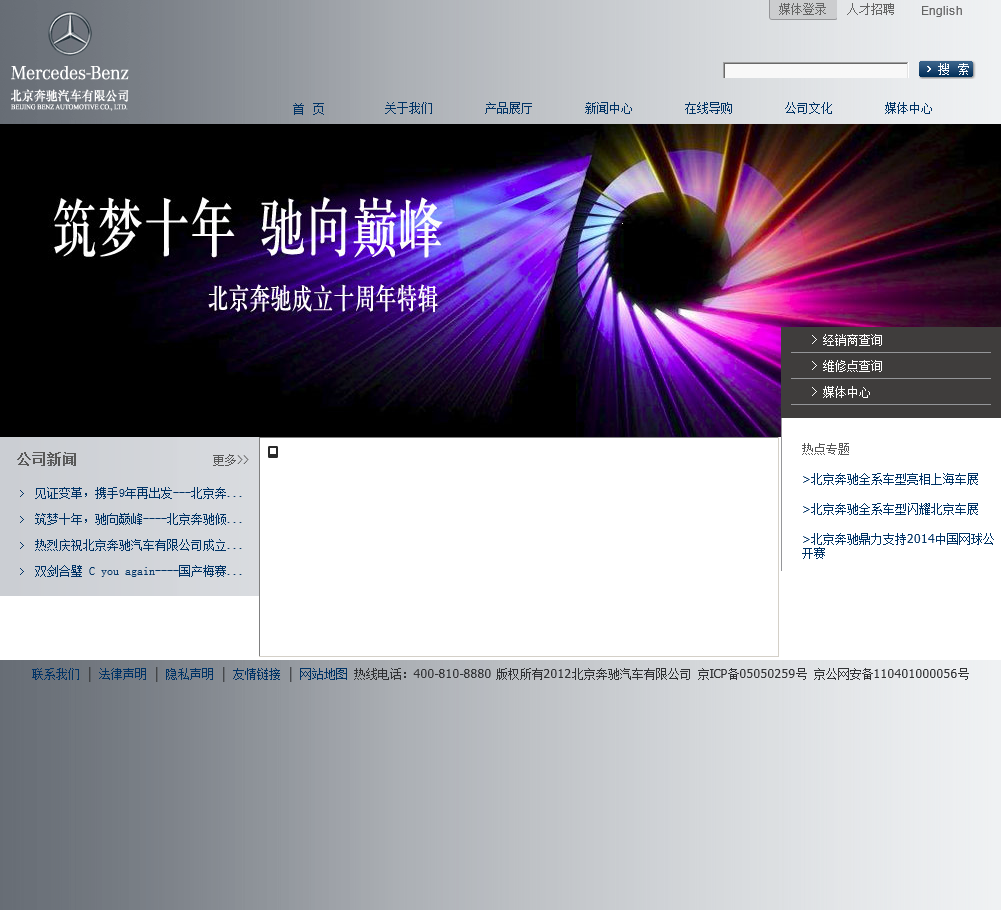
Task: Click hotline number 400-810-8880
Action: tap(452, 674)
